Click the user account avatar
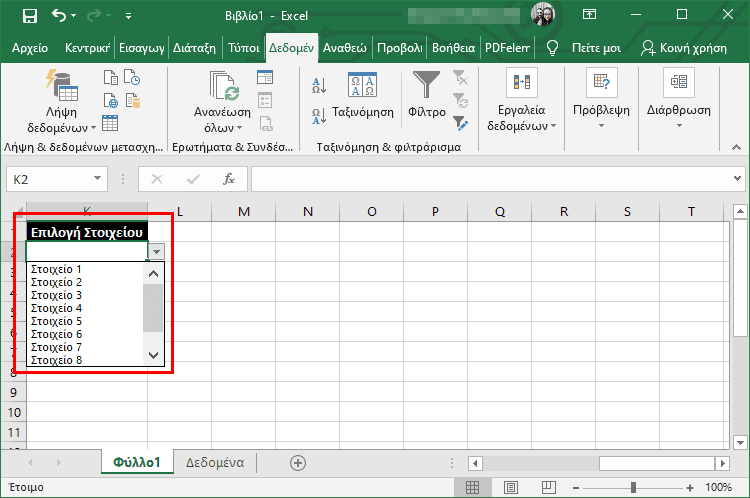The width and height of the screenshot is (750, 498). click(543, 14)
